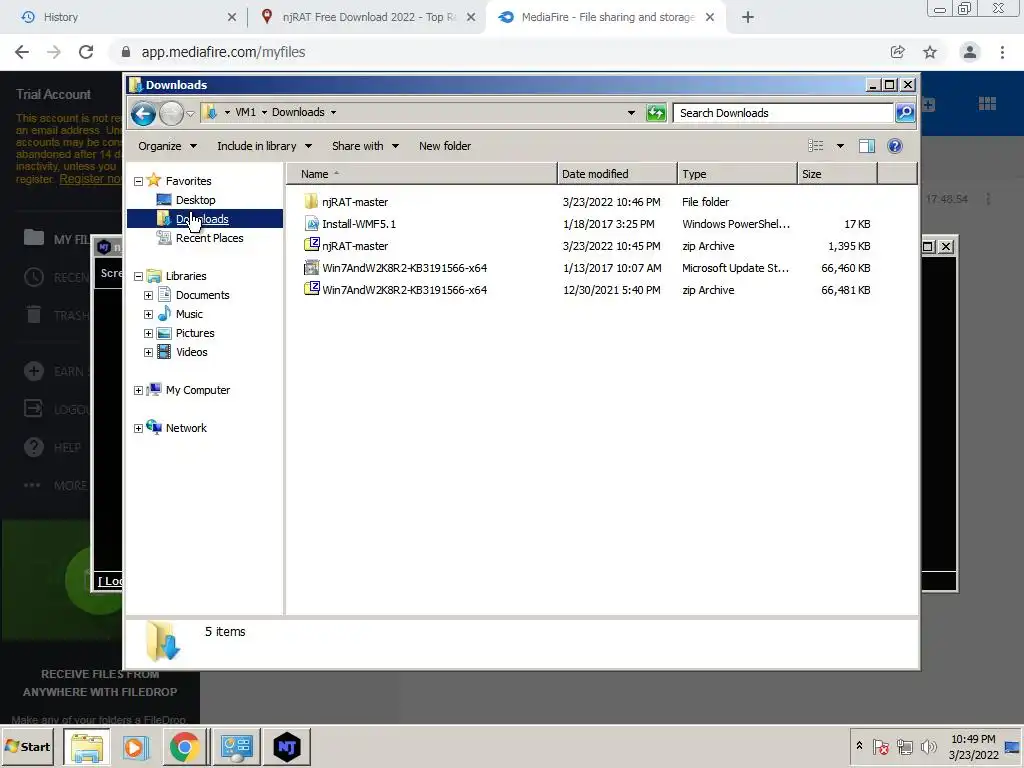
Task: Click the Explorer forward arrow button
Action: [172, 114]
